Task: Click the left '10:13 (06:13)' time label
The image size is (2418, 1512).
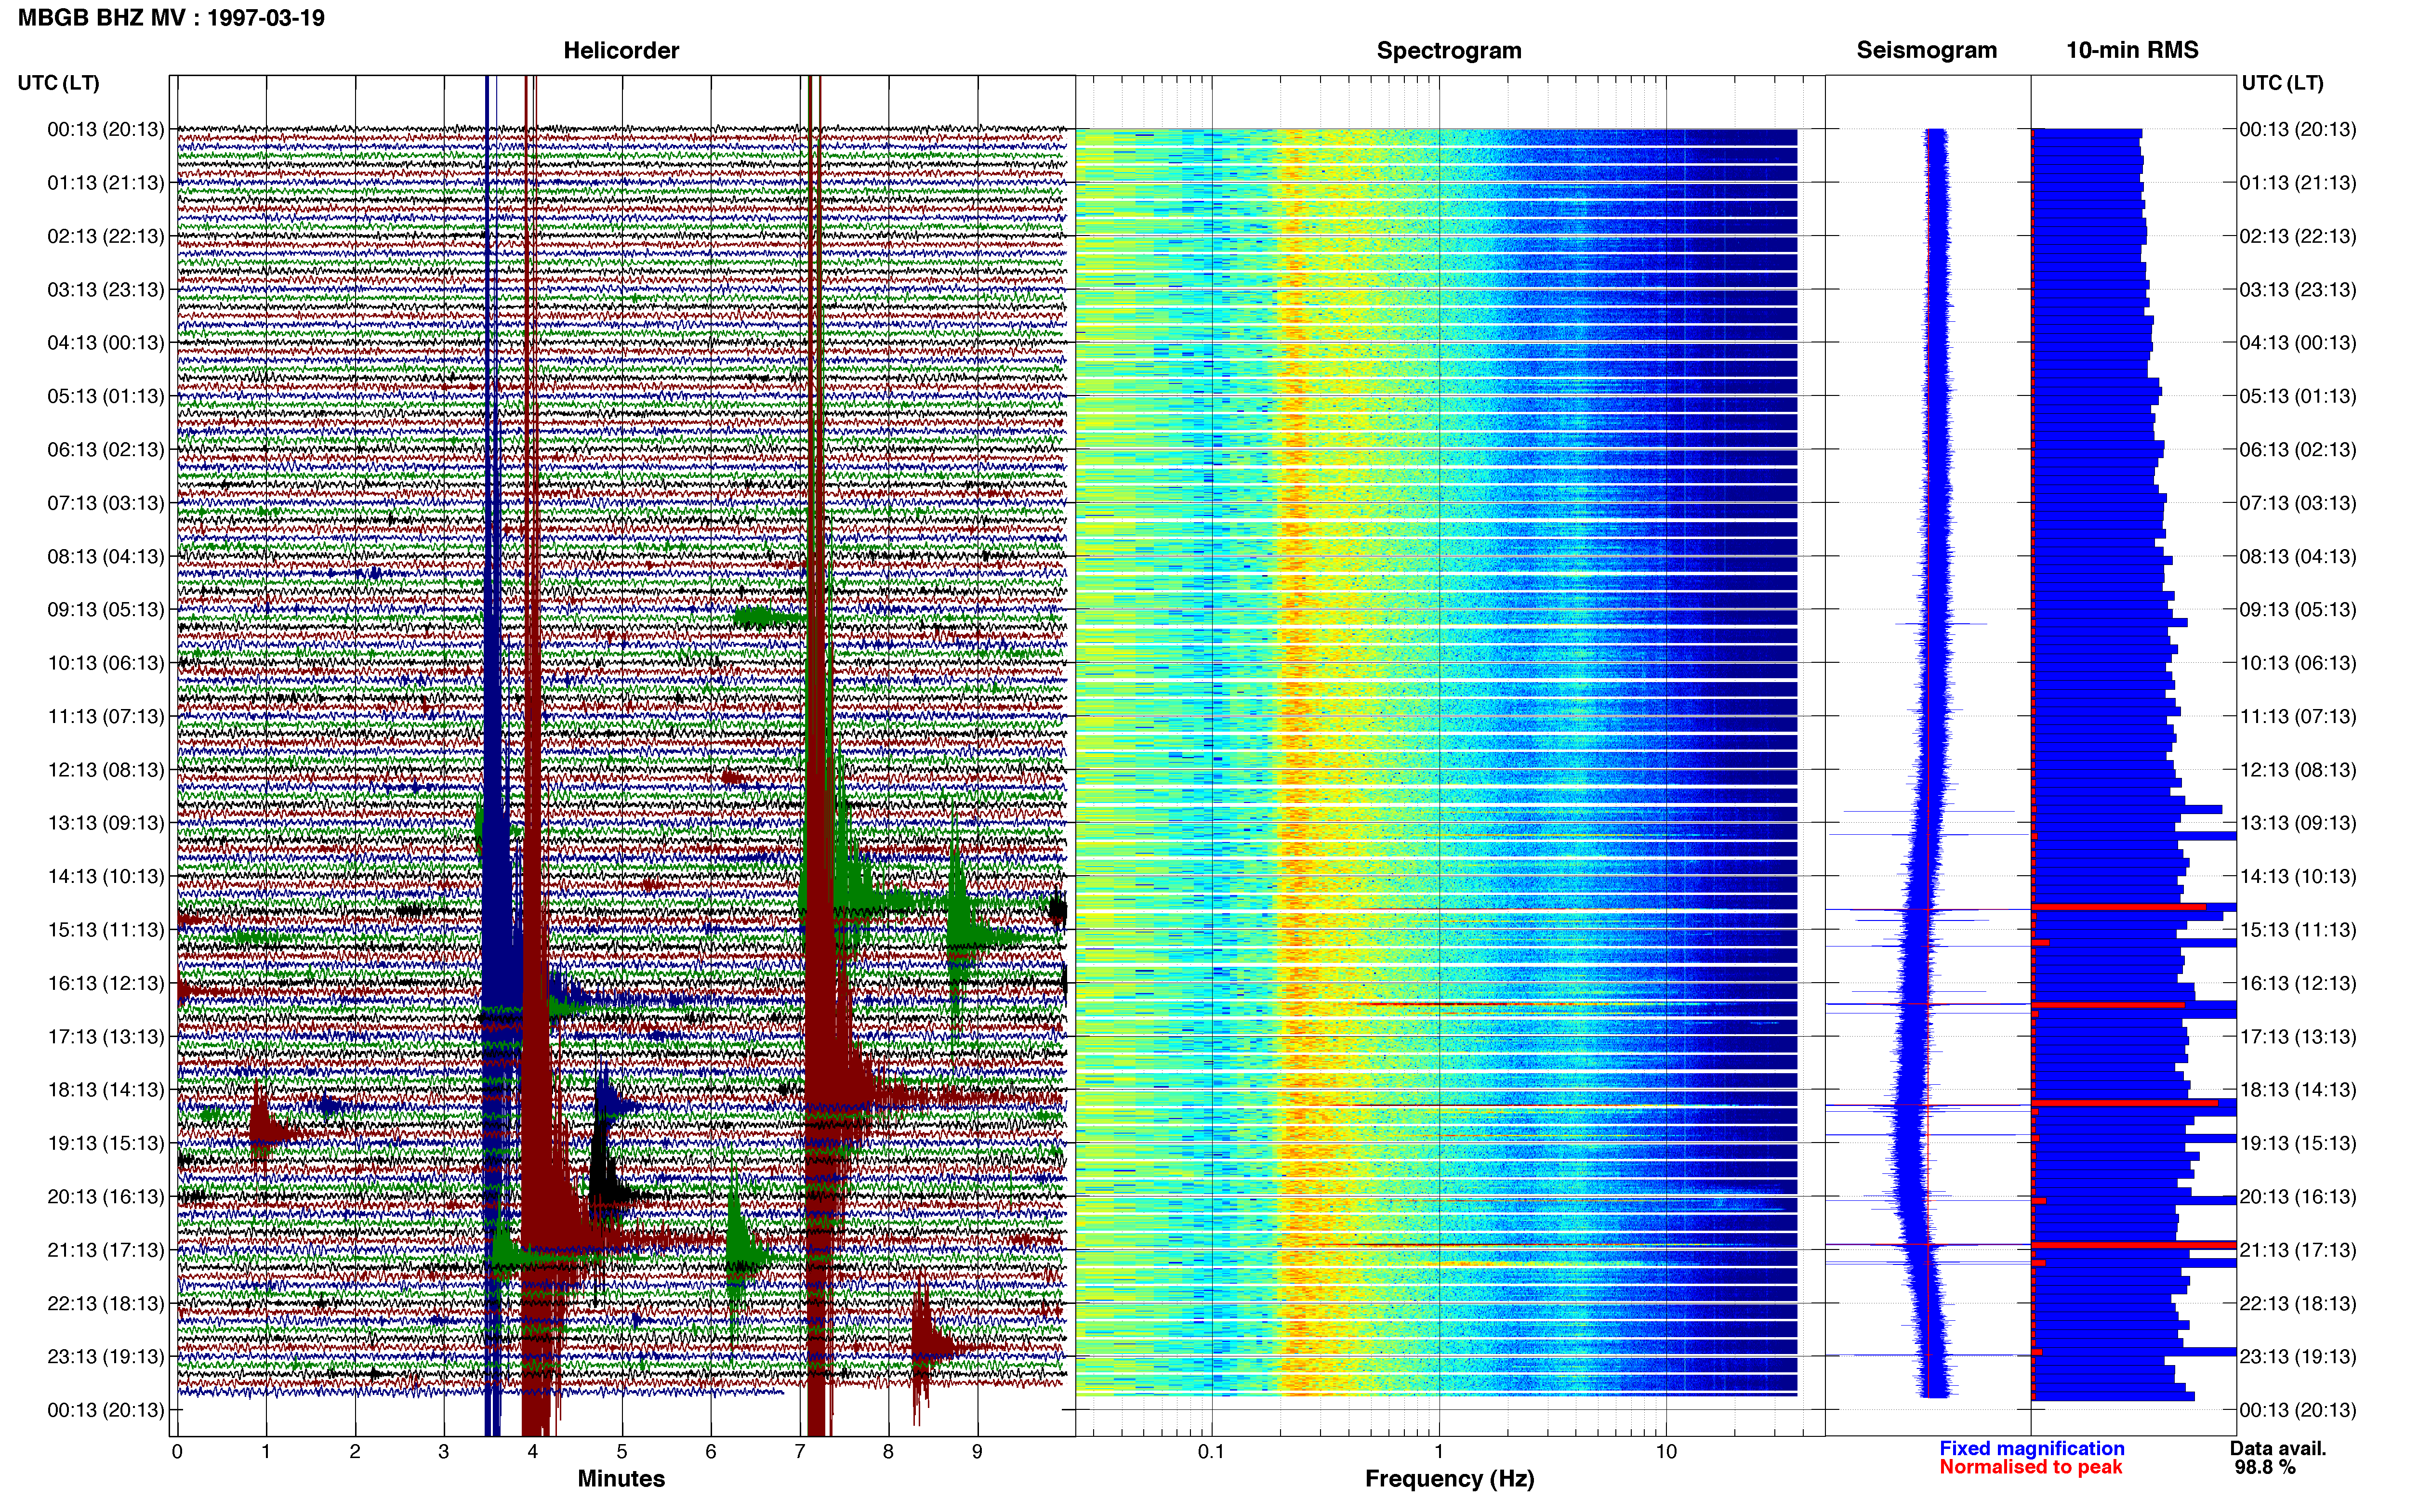Action: pos(106,663)
